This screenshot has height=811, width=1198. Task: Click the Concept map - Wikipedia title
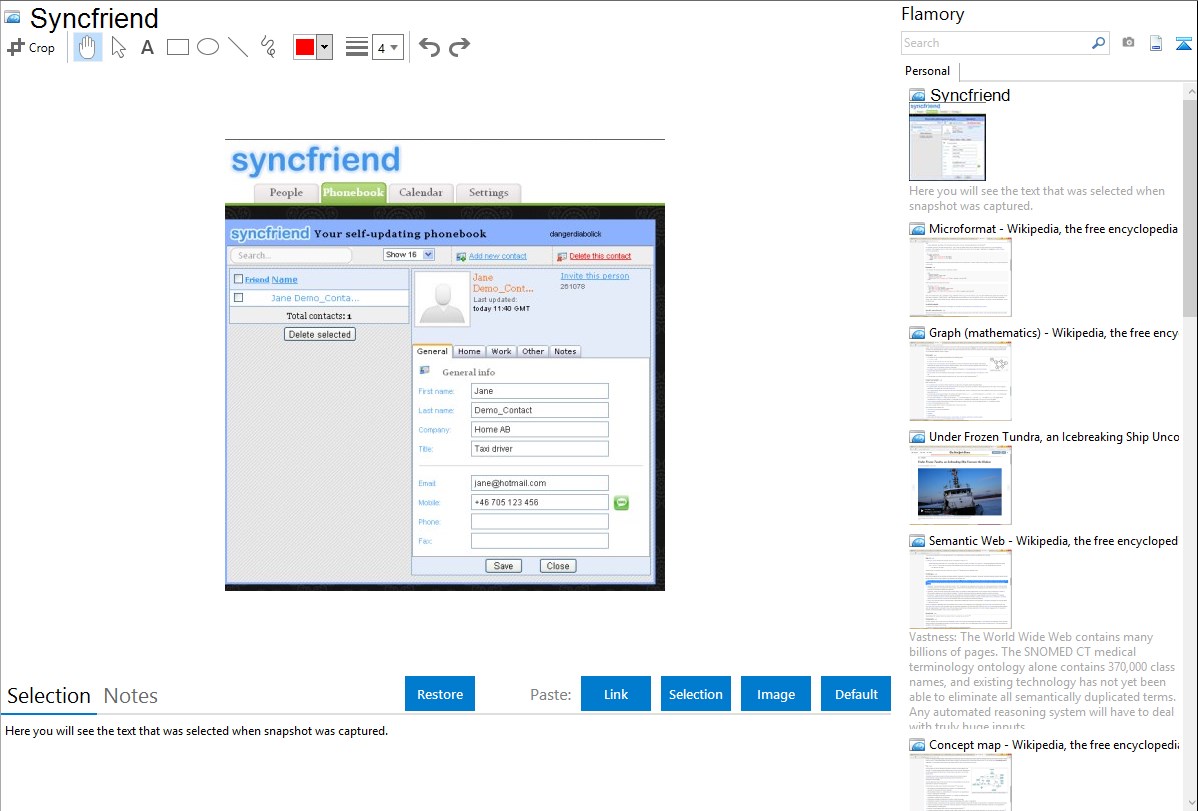click(1054, 744)
